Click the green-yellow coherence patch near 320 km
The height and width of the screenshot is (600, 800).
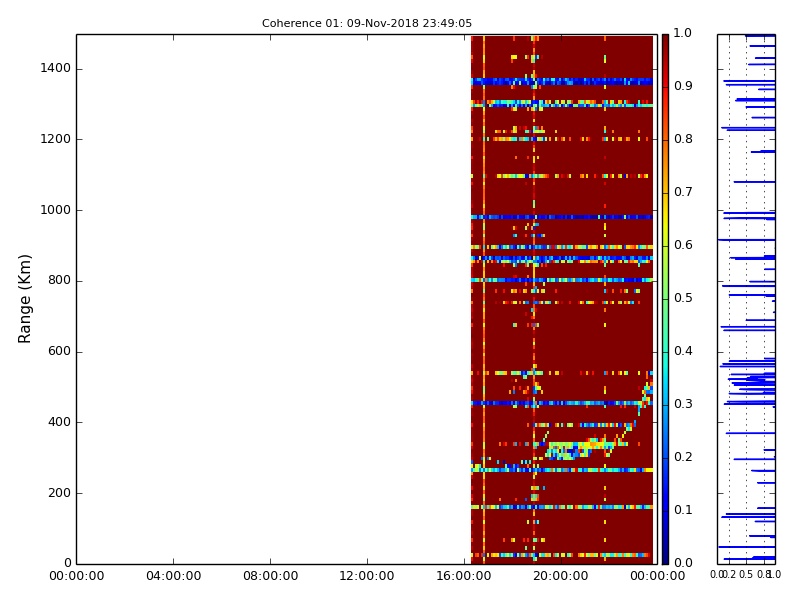tap(579, 449)
